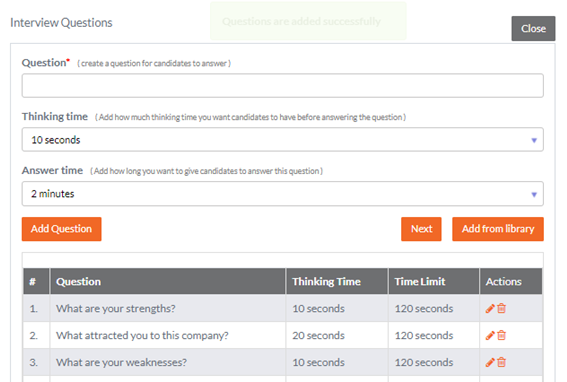Viewport: 567px width, 382px height.
Task: Delete the 'What attracted you to this company?' question
Action: tap(502, 335)
